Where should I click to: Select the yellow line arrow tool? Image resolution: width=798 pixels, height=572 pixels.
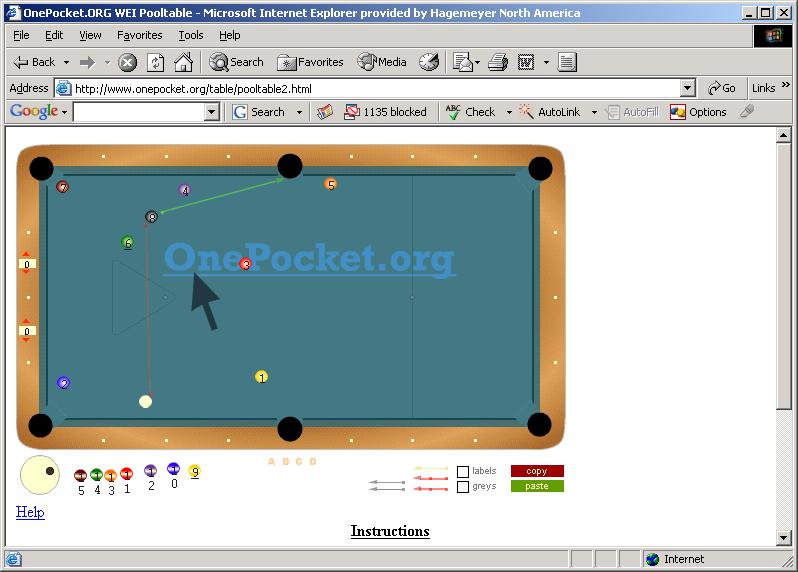coord(431,468)
